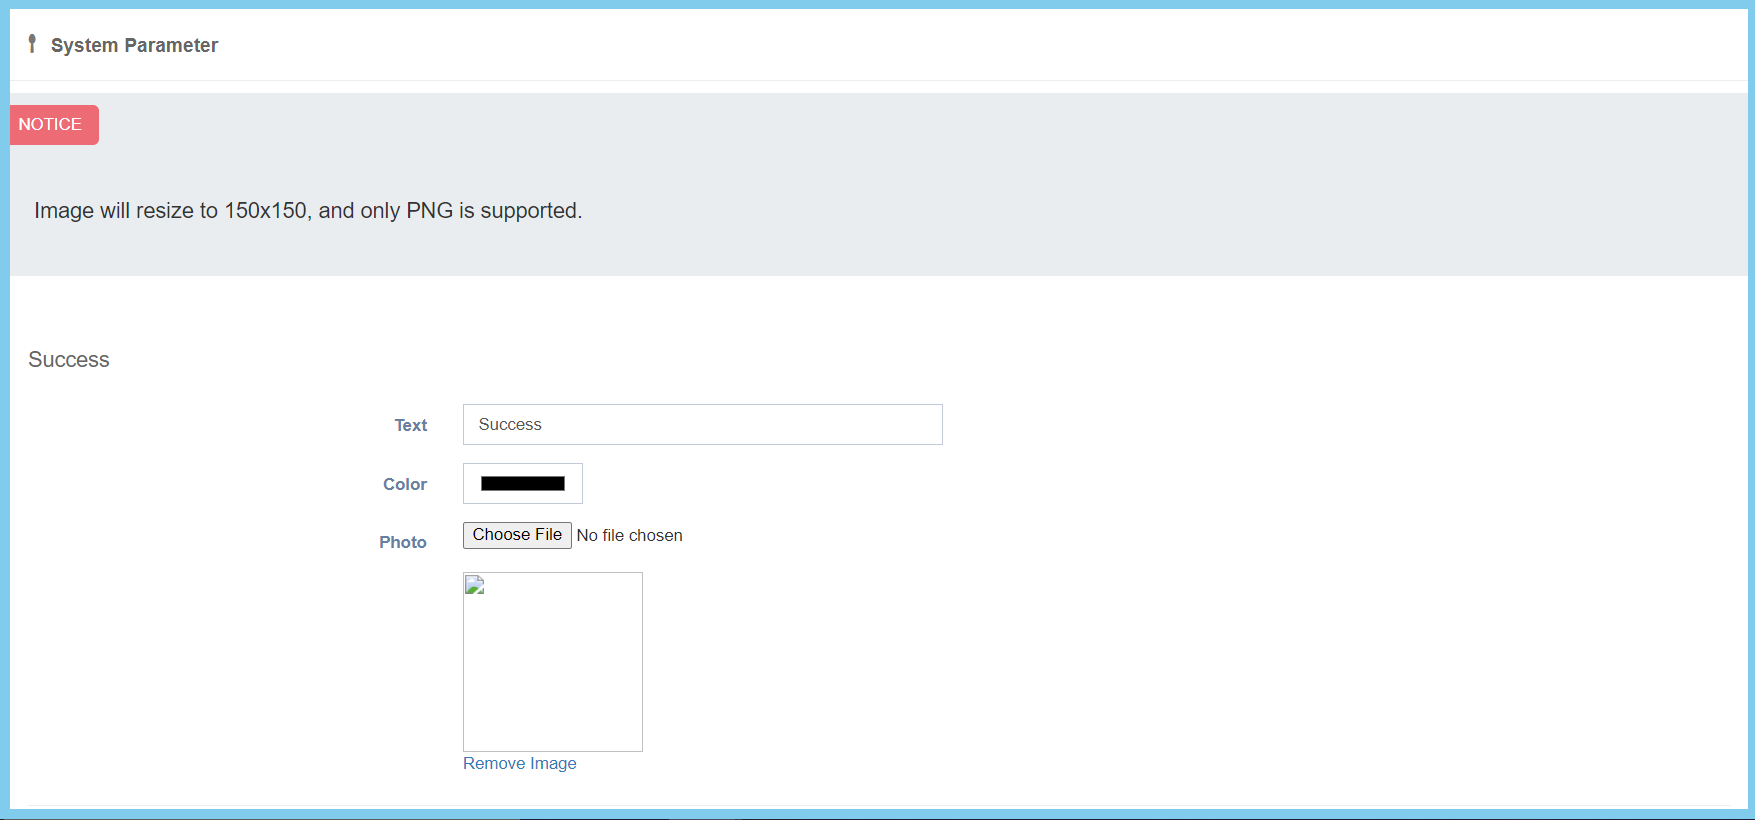
Task: Click the Success section heading
Action: (x=69, y=360)
